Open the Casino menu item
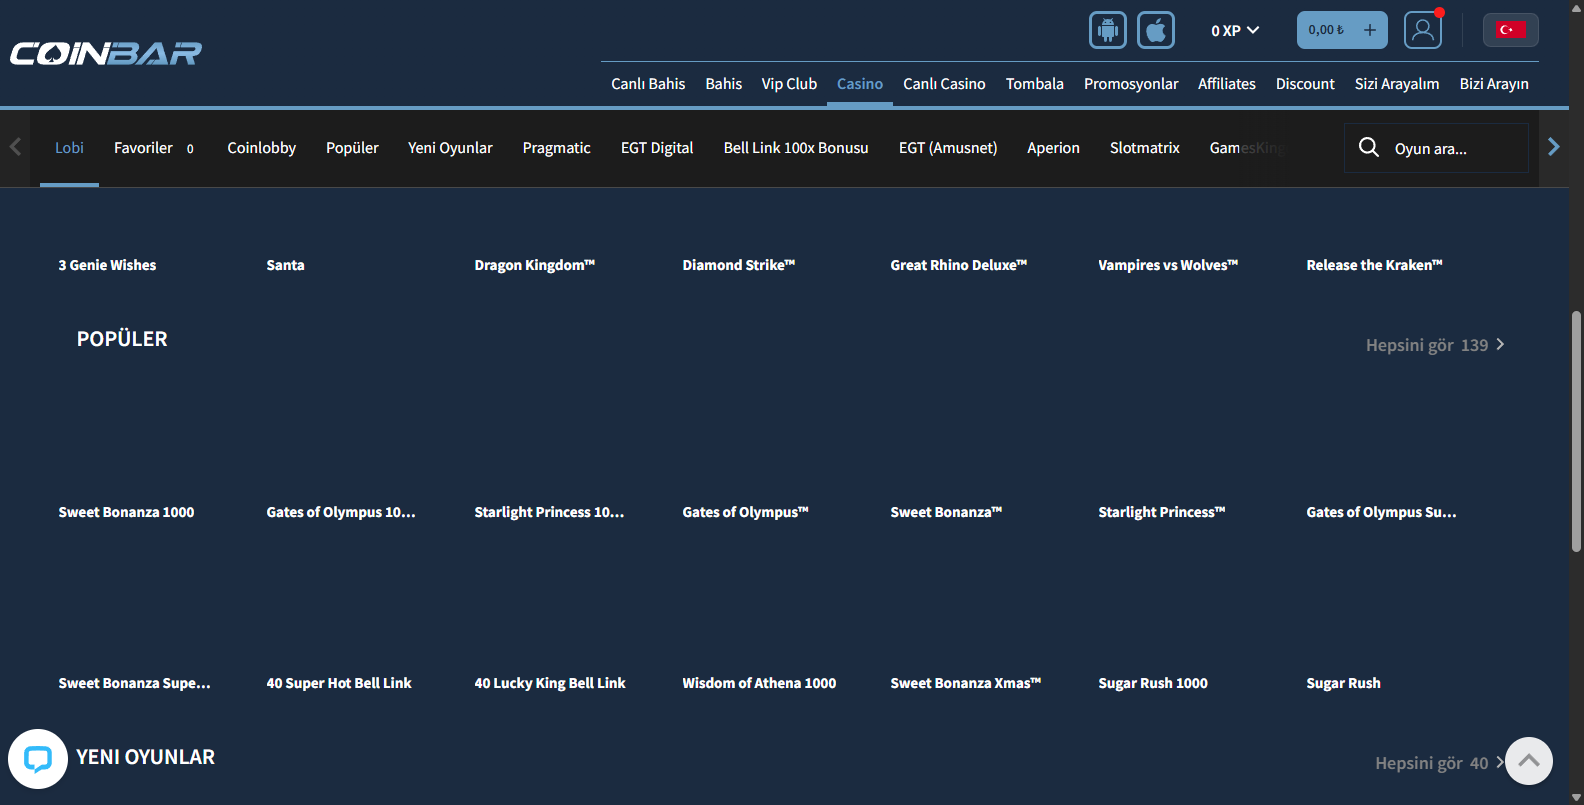The height and width of the screenshot is (805, 1584). [x=860, y=84]
